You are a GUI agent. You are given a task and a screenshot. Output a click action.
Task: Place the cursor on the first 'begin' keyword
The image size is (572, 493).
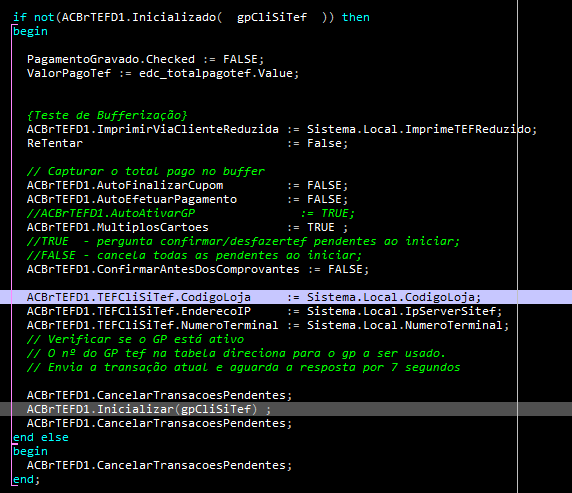pyautogui.click(x=30, y=31)
